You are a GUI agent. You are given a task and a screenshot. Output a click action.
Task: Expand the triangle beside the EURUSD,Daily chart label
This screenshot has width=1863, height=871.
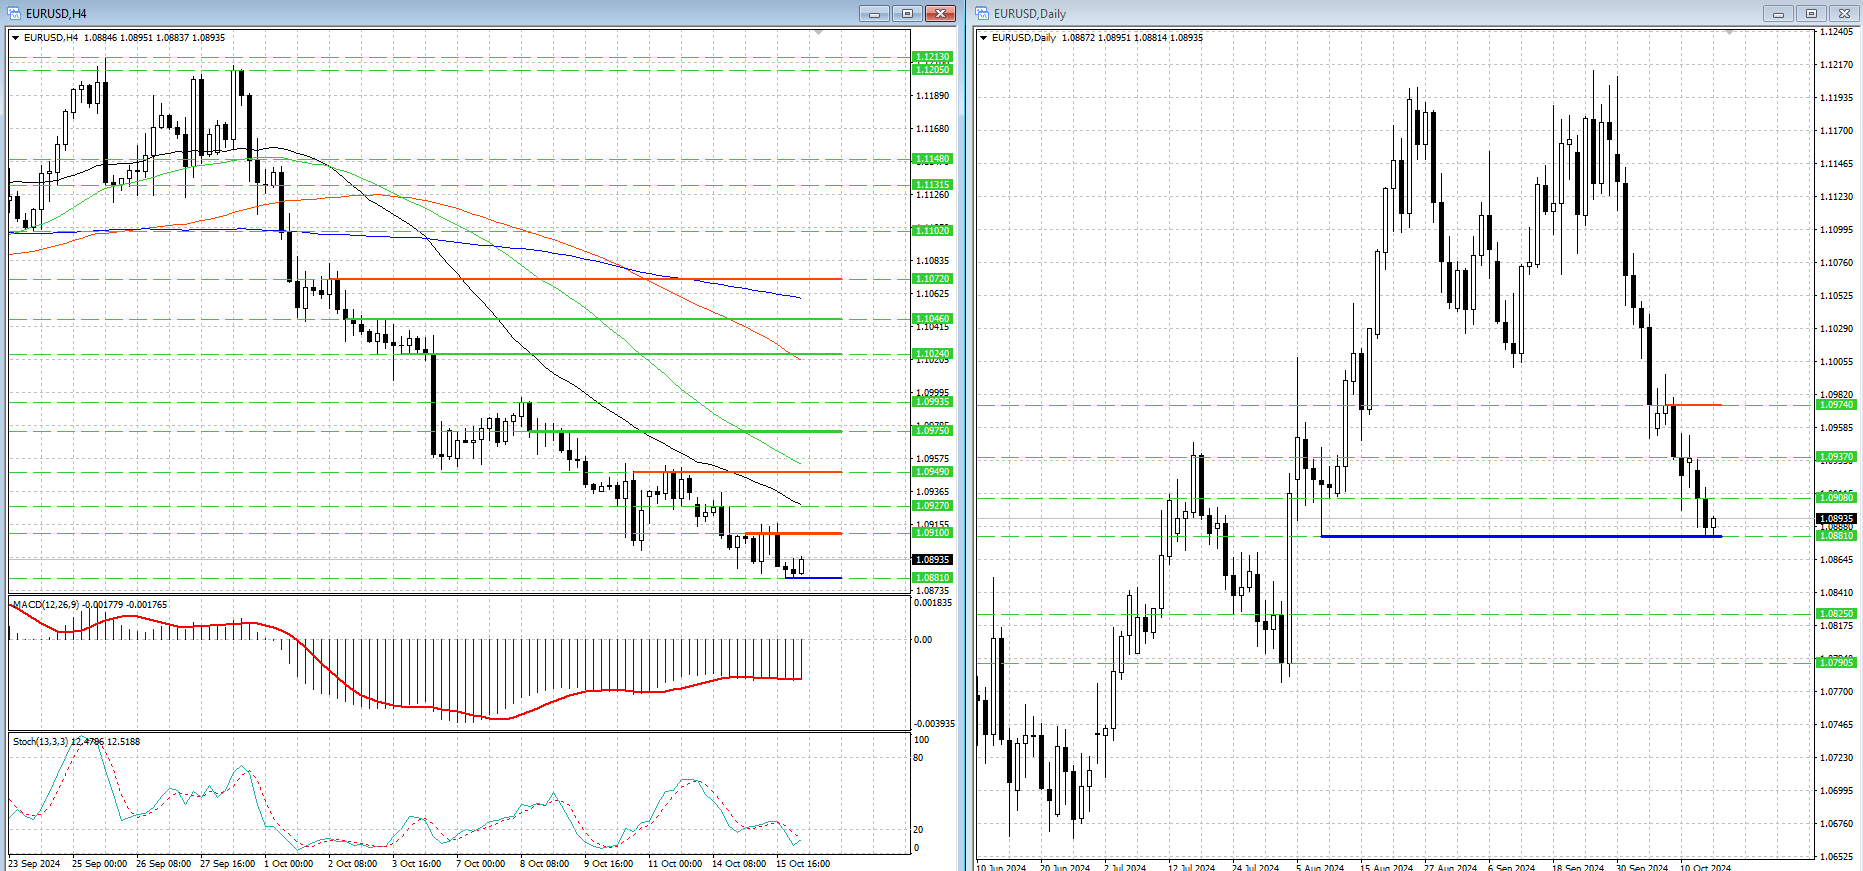[x=984, y=38]
